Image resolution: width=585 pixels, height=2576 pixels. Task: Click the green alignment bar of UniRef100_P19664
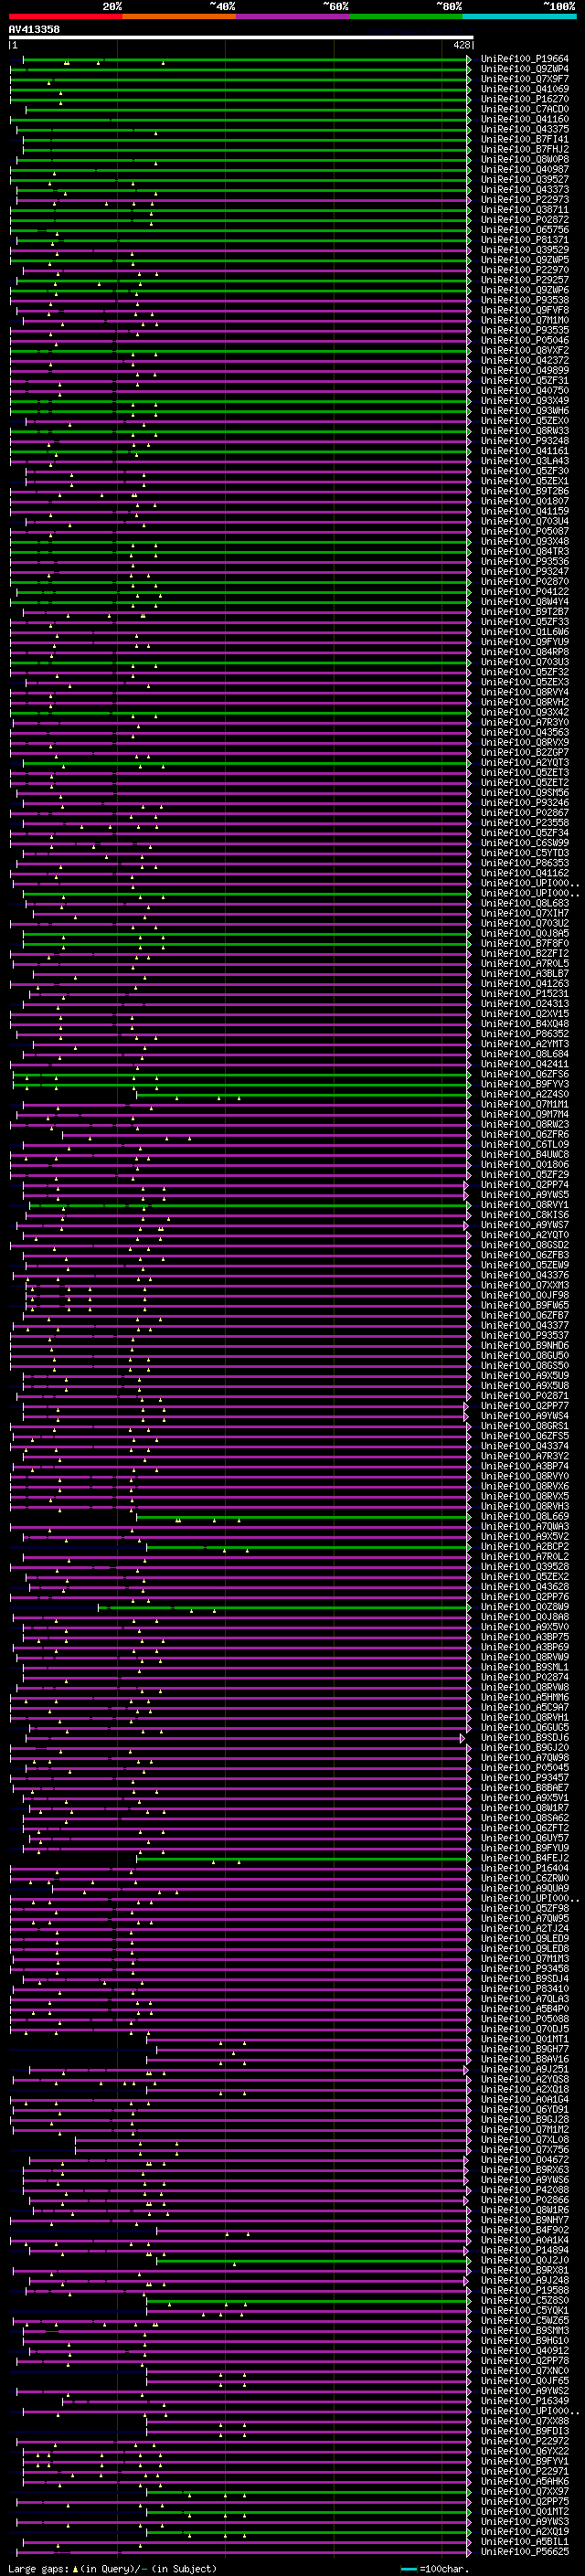point(245,59)
